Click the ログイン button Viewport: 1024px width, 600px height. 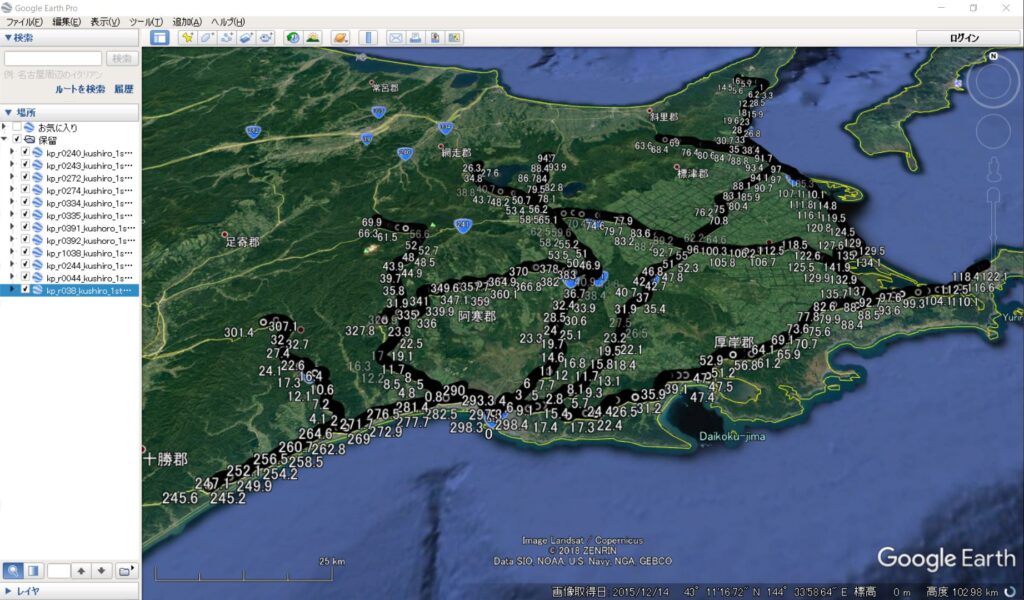[x=964, y=38]
